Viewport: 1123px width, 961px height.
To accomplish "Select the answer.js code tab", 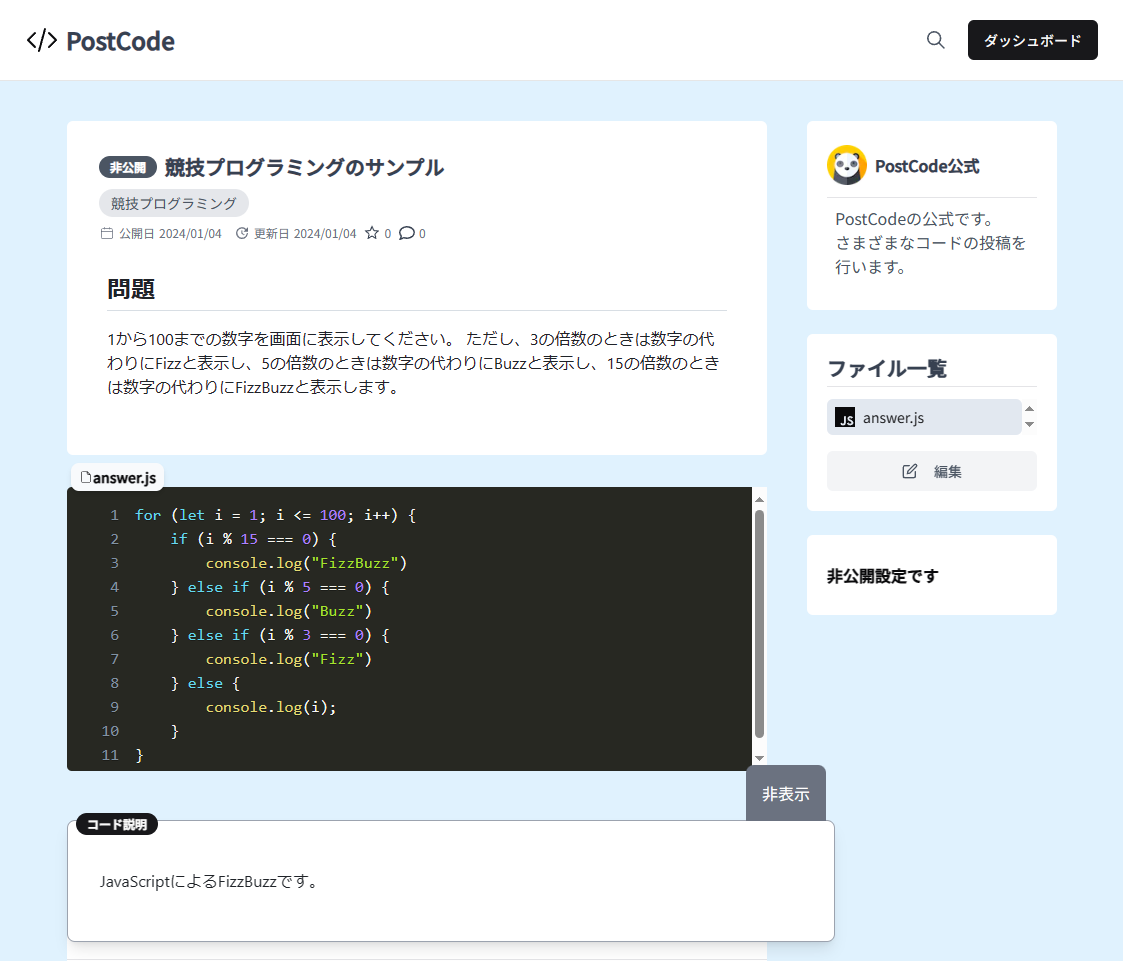I will pos(117,478).
